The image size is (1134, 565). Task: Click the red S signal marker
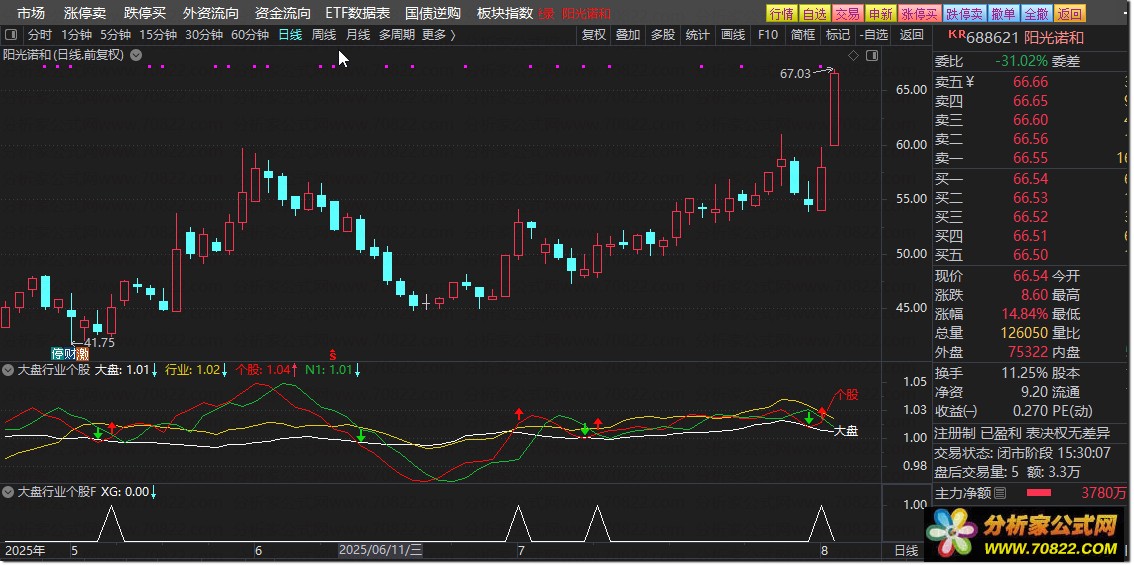pos(333,354)
